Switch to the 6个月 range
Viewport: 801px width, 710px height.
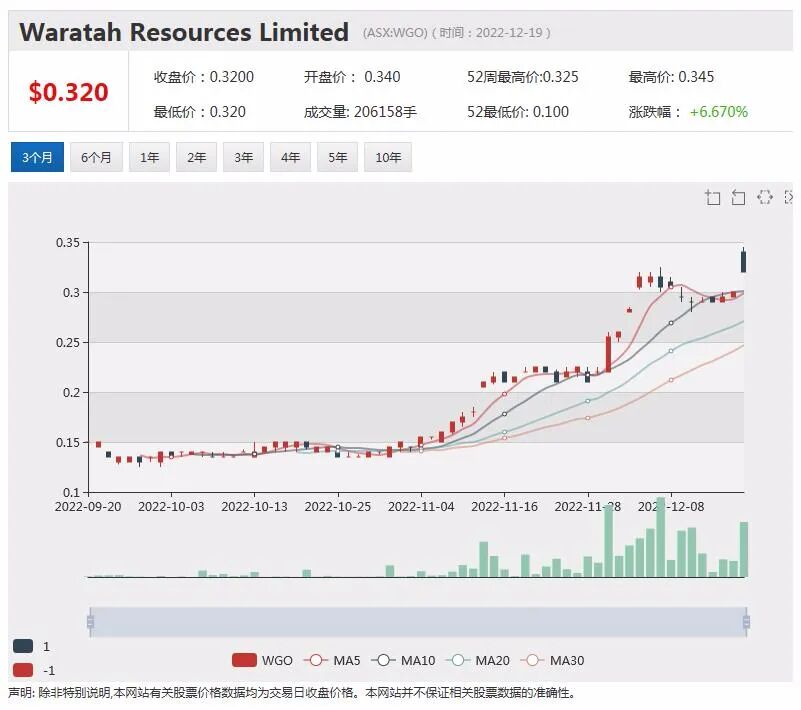coord(96,157)
